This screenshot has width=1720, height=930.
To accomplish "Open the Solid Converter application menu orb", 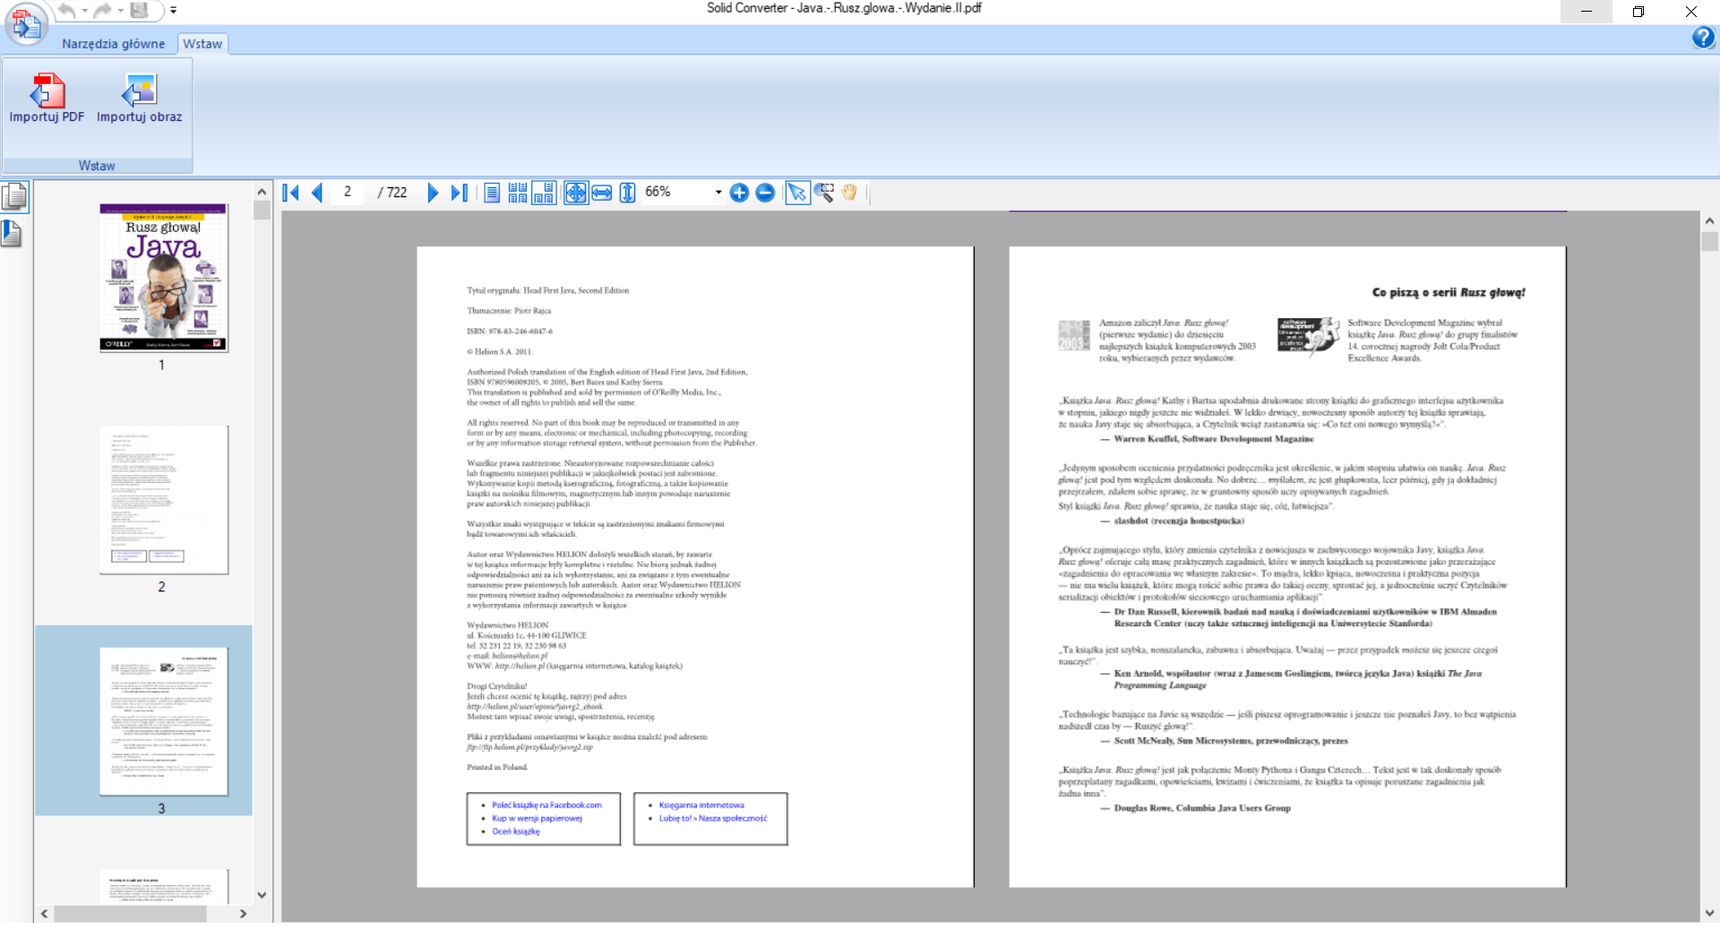I will (x=25, y=23).
